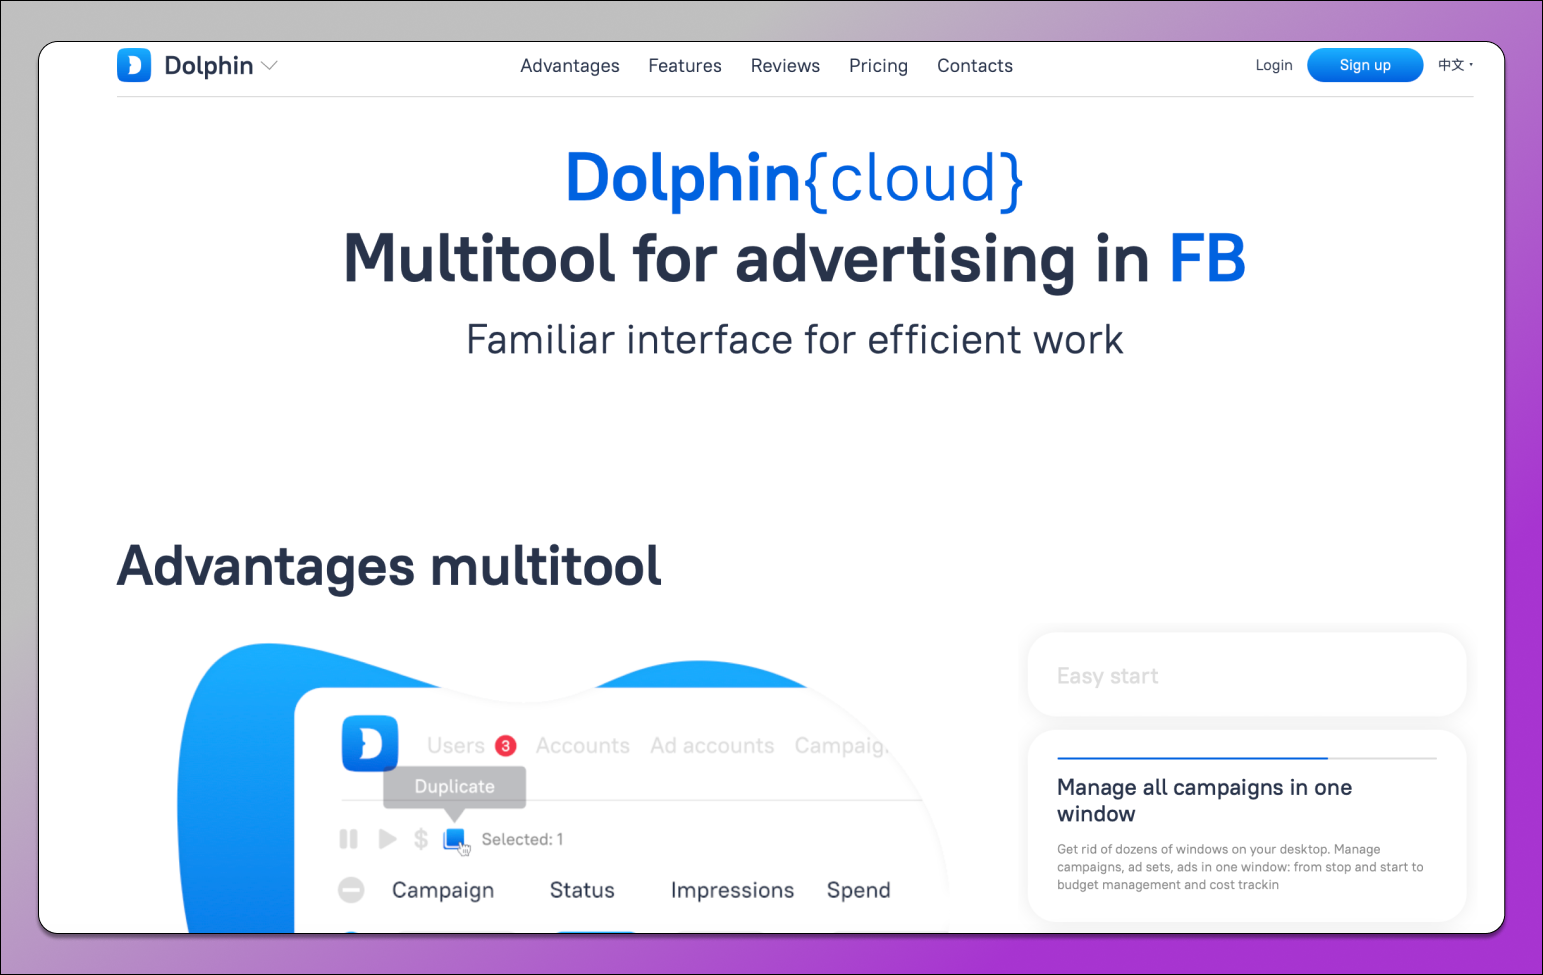The width and height of the screenshot is (1543, 975).
Task: Click the play icon in preview toolbar
Action: coord(387,839)
